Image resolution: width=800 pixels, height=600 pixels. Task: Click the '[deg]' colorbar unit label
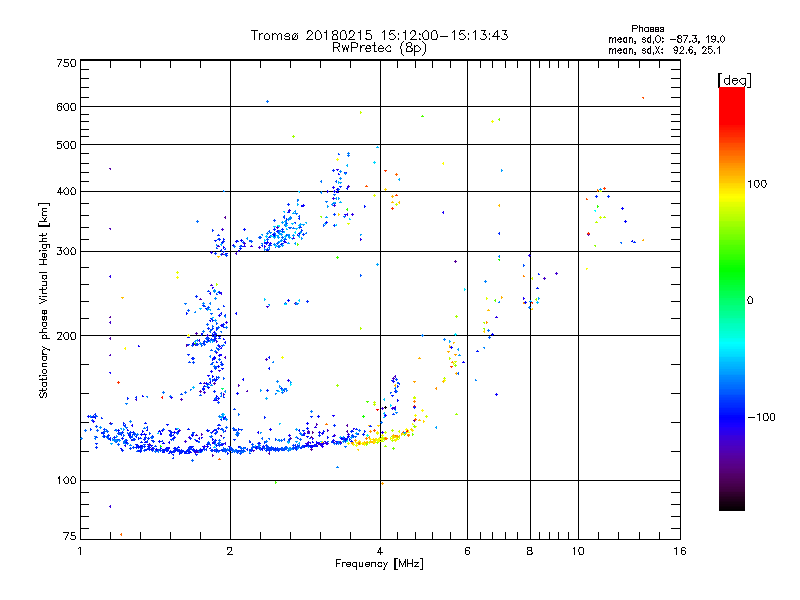pyautogui.click(x=734, y=80)
